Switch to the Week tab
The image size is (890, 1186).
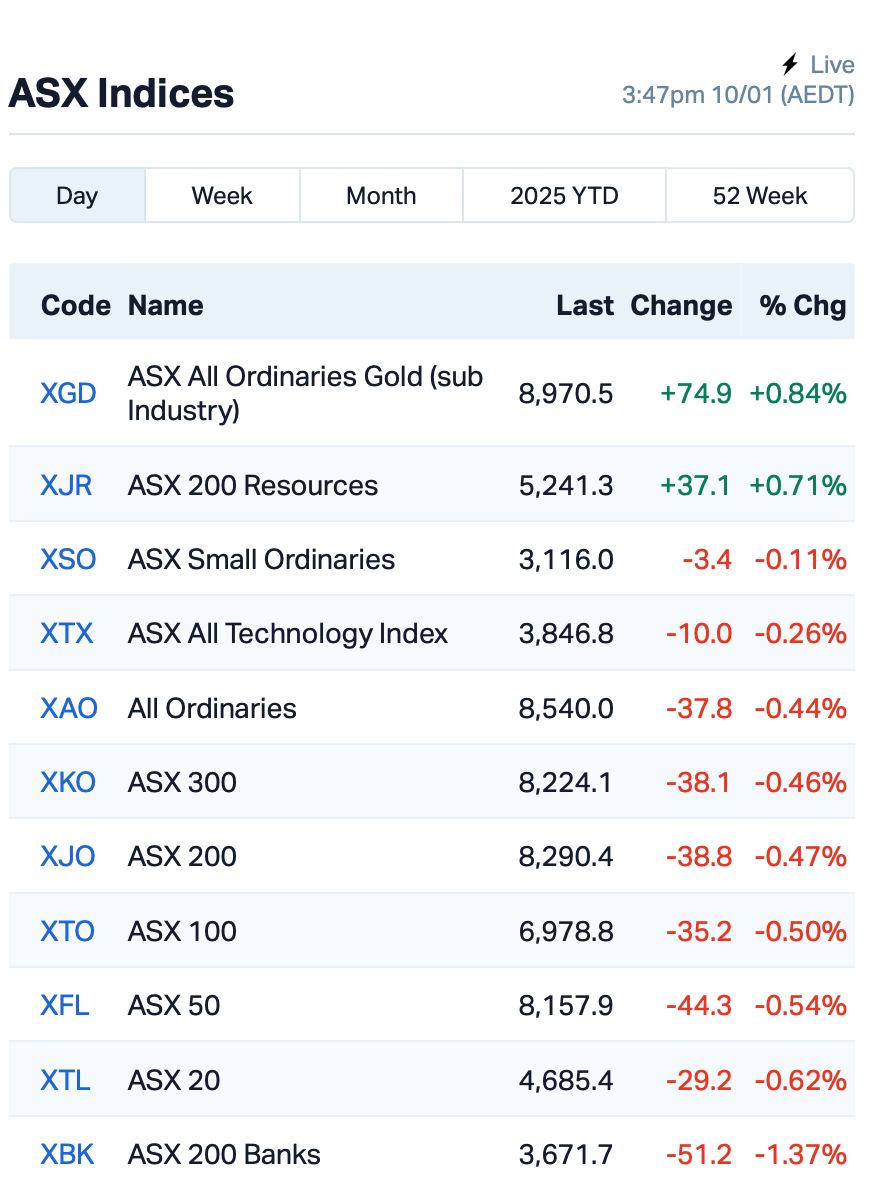(222, 195)
